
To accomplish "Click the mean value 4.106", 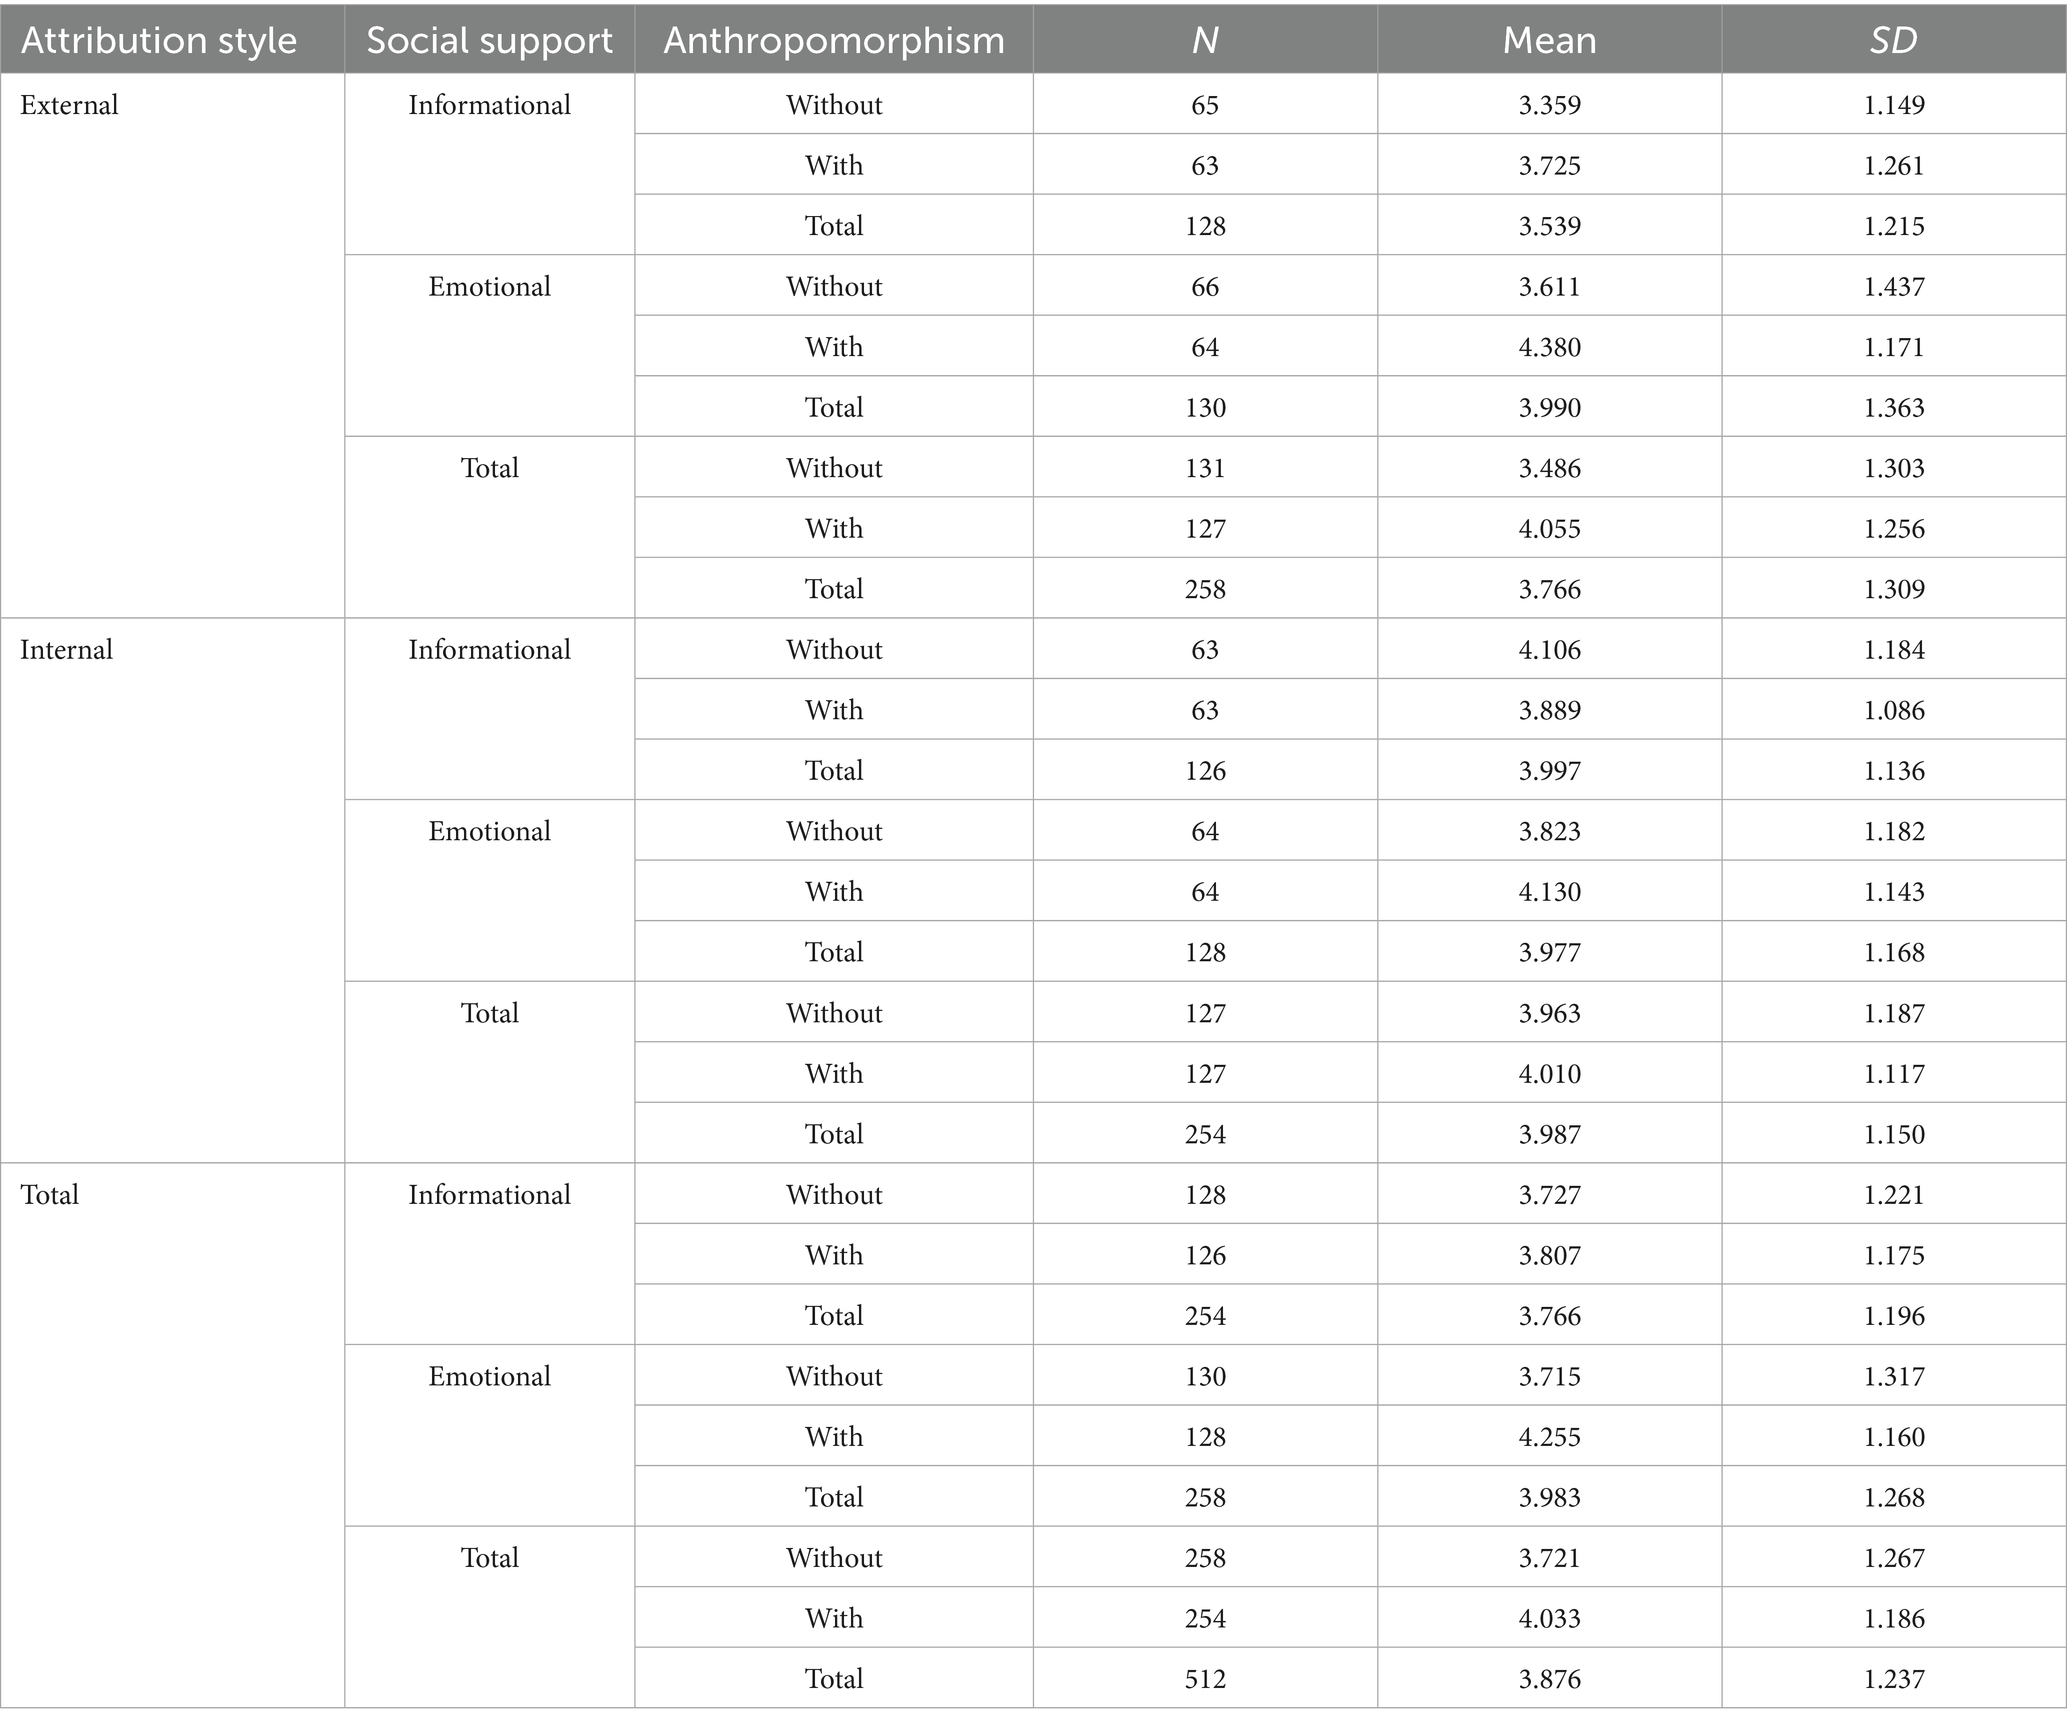I will point(1549,650).
